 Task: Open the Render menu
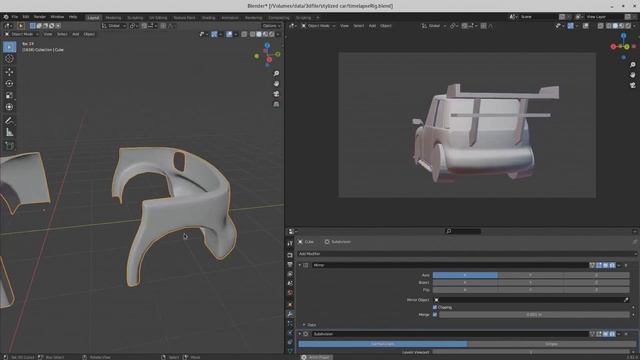click(40, 17)
